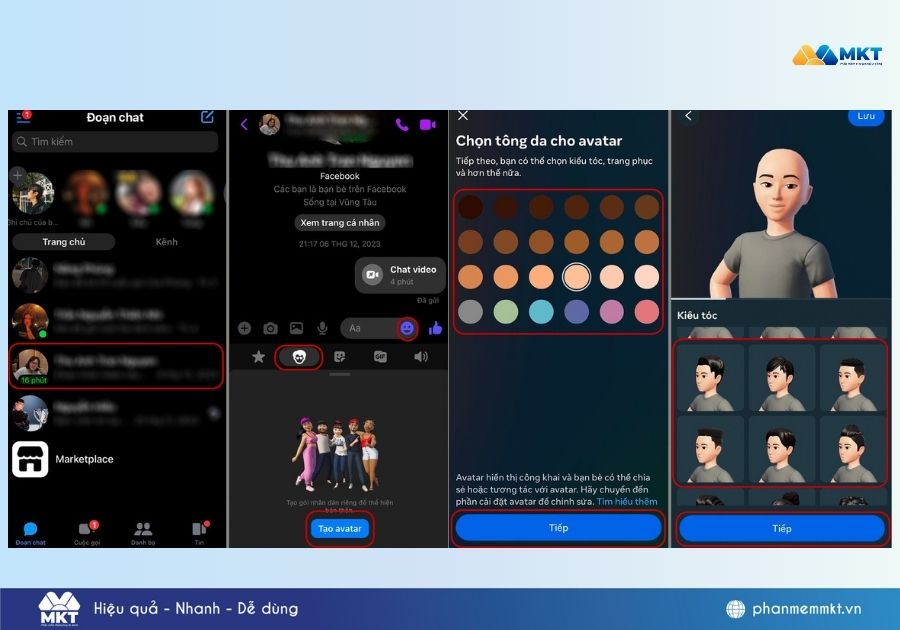Open the menu icon with notification badge

click(24, 117)
